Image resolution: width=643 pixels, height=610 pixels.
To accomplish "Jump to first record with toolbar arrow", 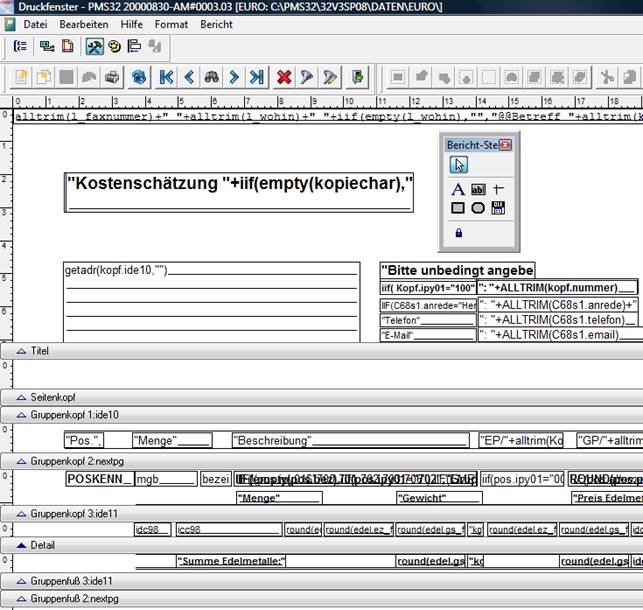I will point(165,77).
